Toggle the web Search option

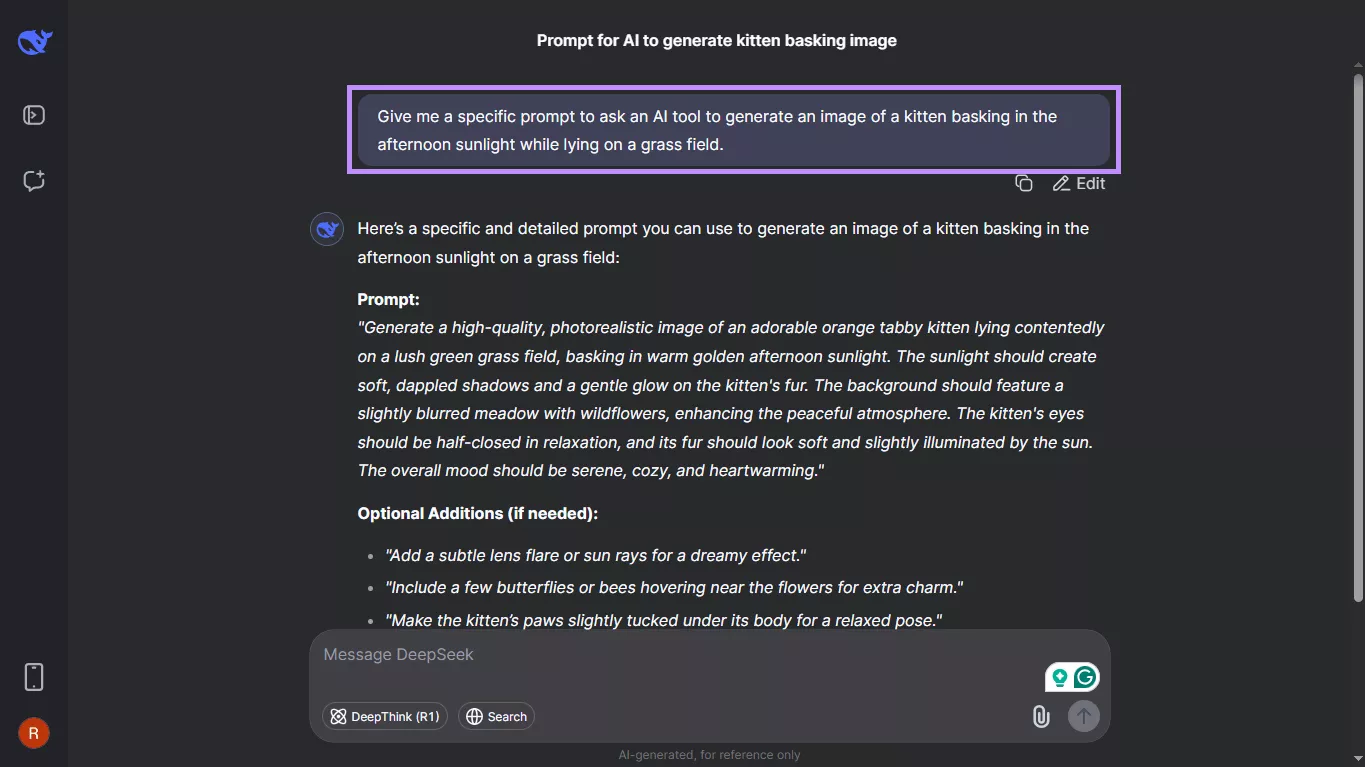[497, 716]
